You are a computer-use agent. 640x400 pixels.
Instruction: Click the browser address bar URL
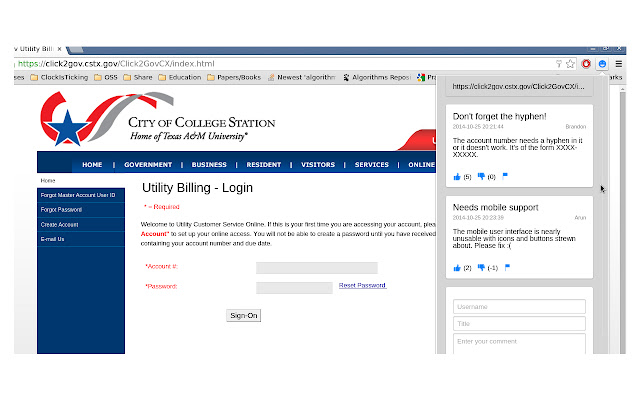click(116, 64)
